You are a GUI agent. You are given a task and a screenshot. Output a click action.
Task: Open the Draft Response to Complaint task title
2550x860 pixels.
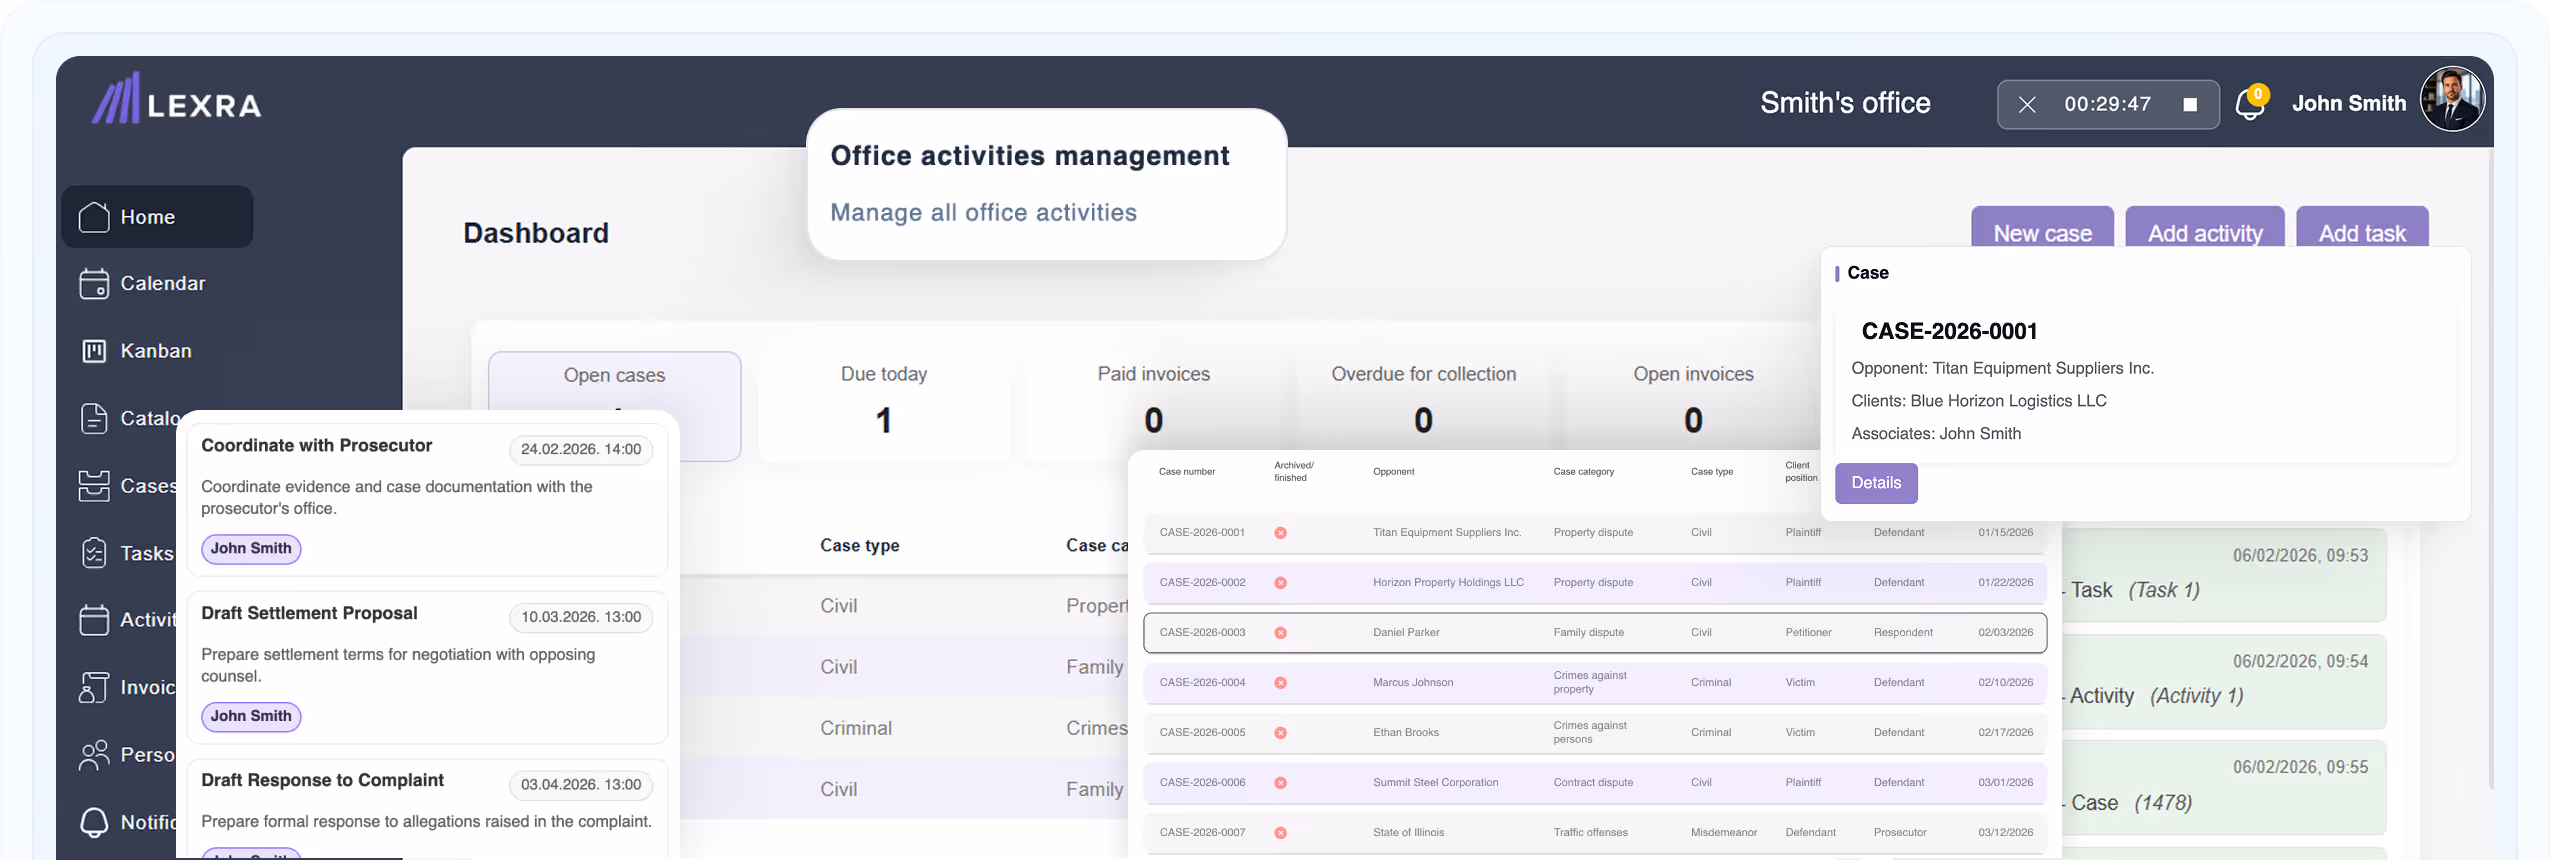point(322,781)
